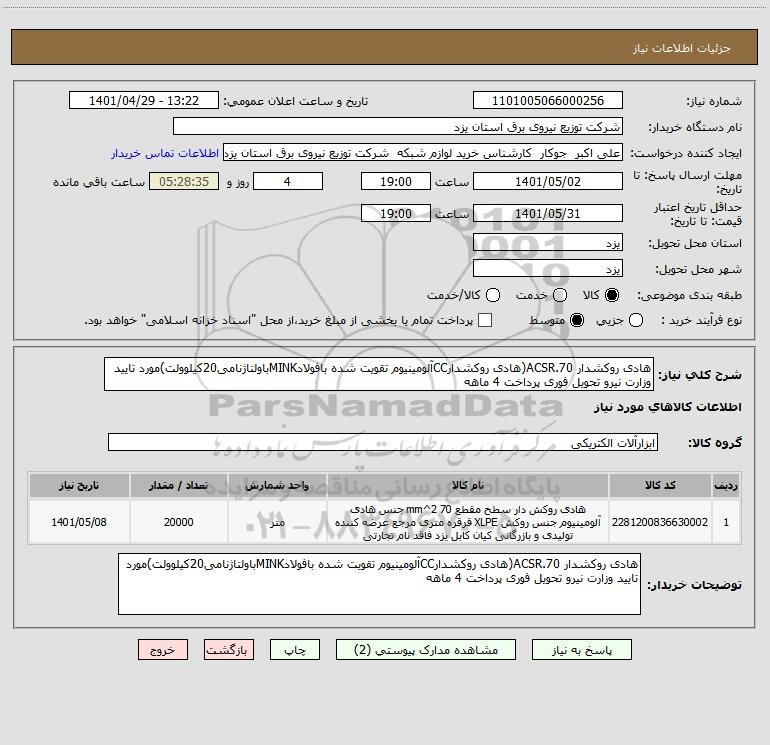Click the تعداد / مقدار column header
Viewport: 770px width, 745px height.
[x=178, y=485]
